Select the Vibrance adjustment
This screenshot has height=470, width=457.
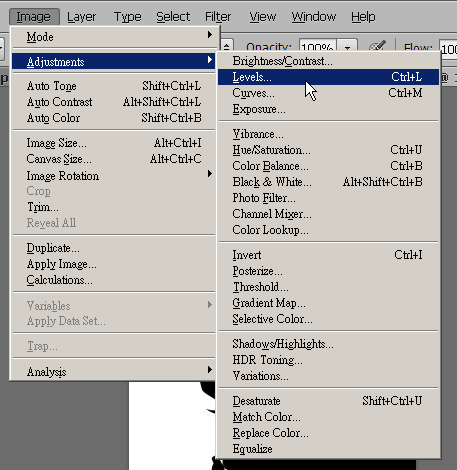(328, 134)
